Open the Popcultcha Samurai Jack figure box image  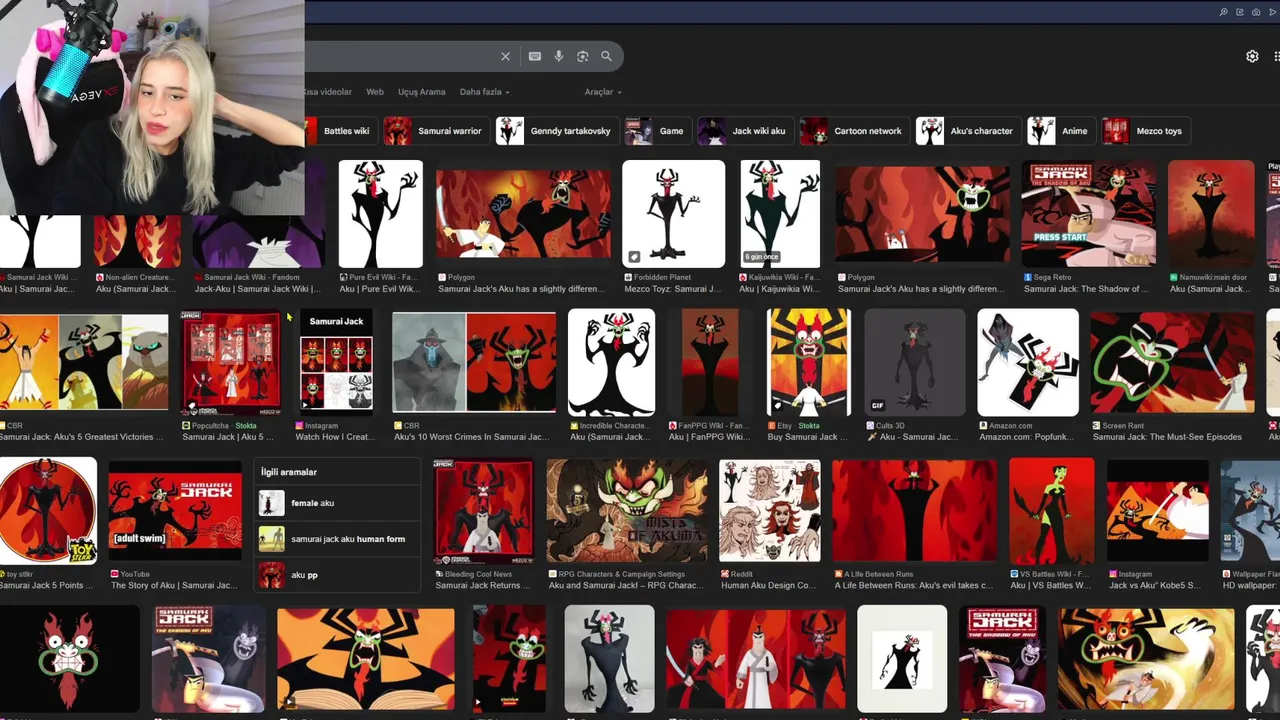[230, 362]
